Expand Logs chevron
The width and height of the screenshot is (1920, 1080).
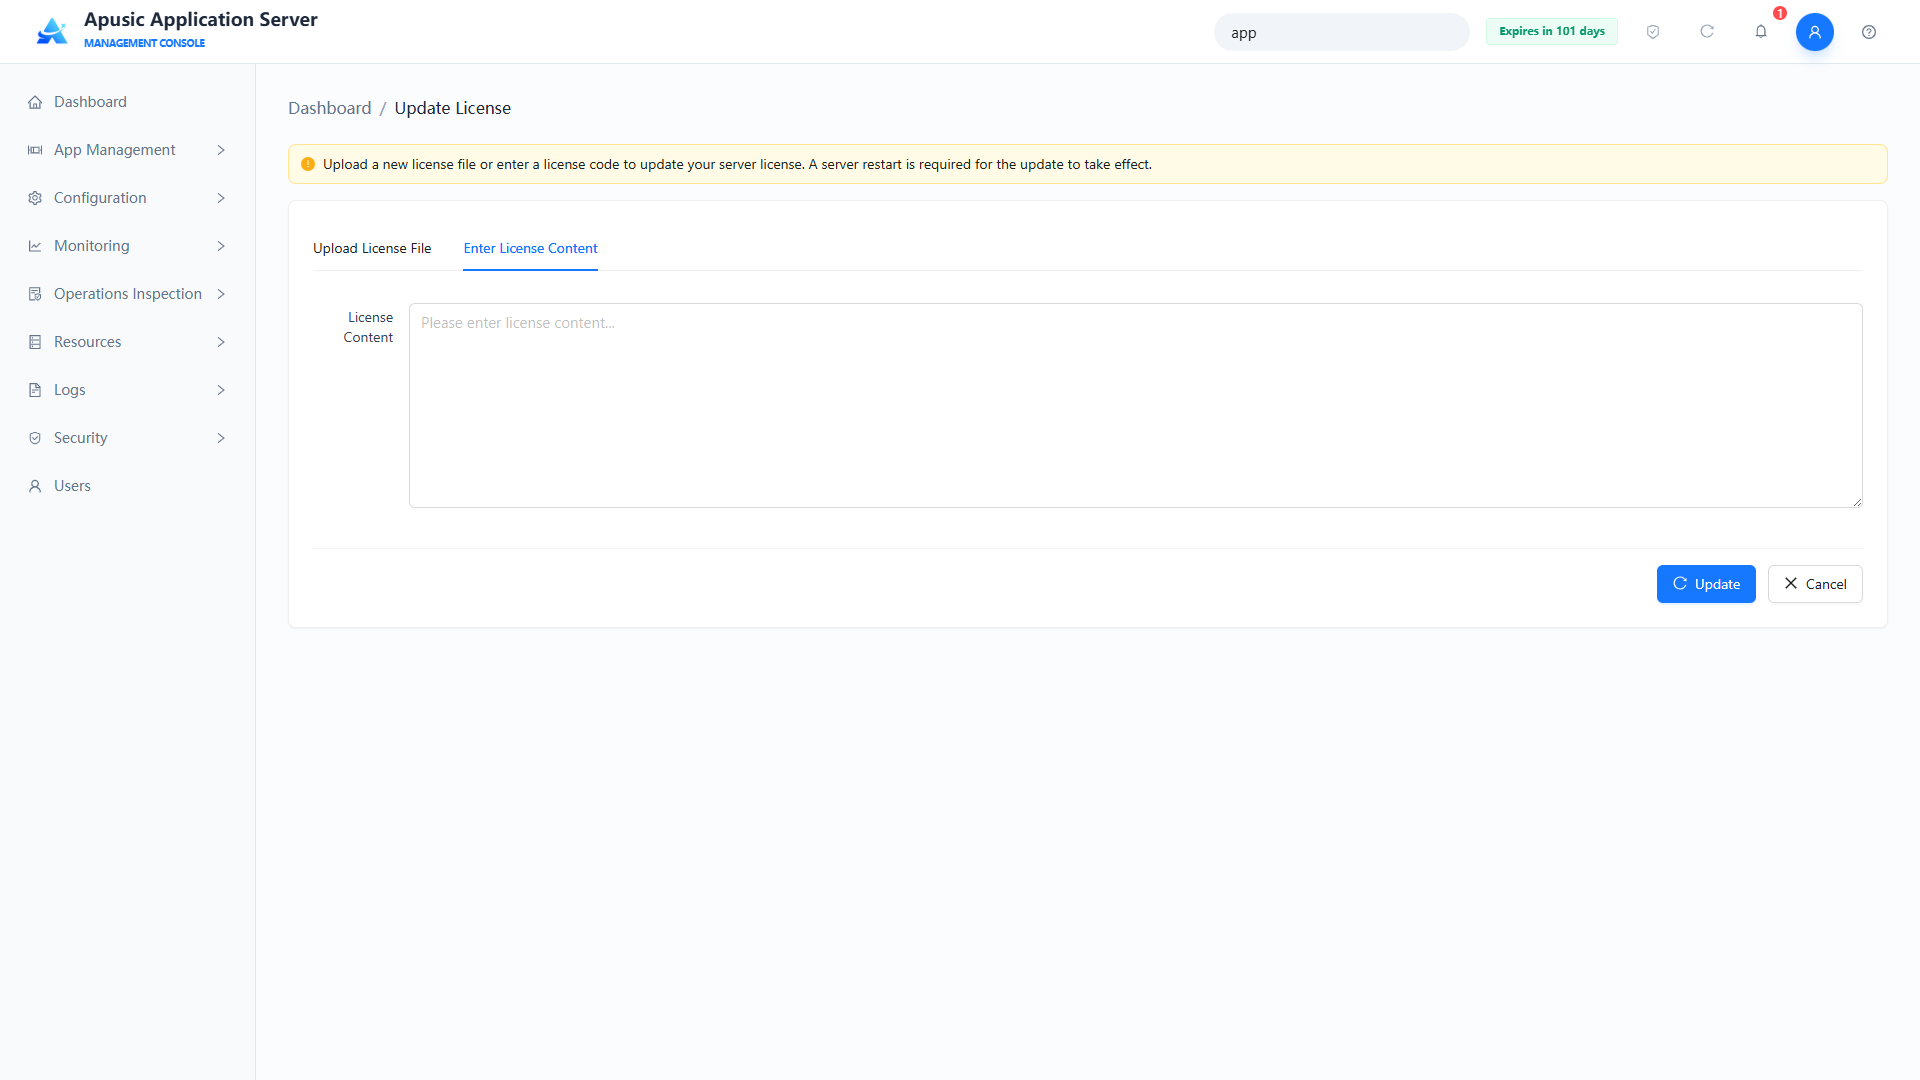(221, 390)
